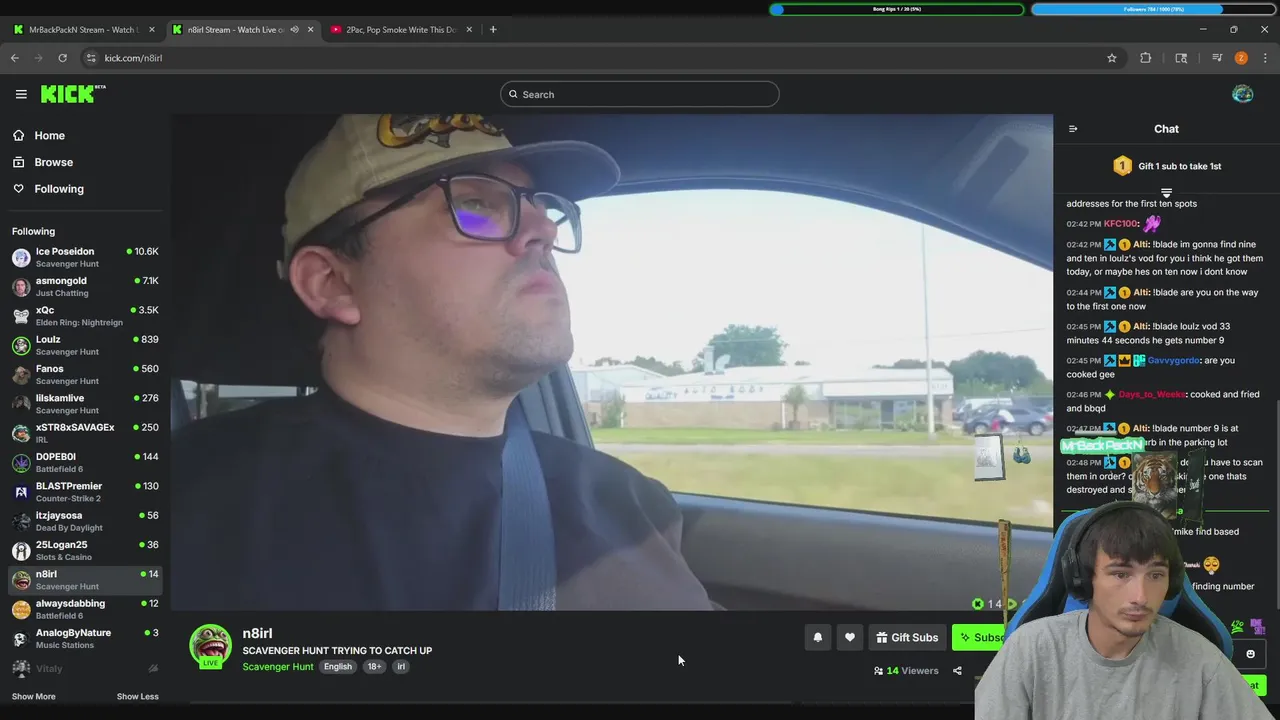Open AnalogByNature channel in following list

click(85, 639)
